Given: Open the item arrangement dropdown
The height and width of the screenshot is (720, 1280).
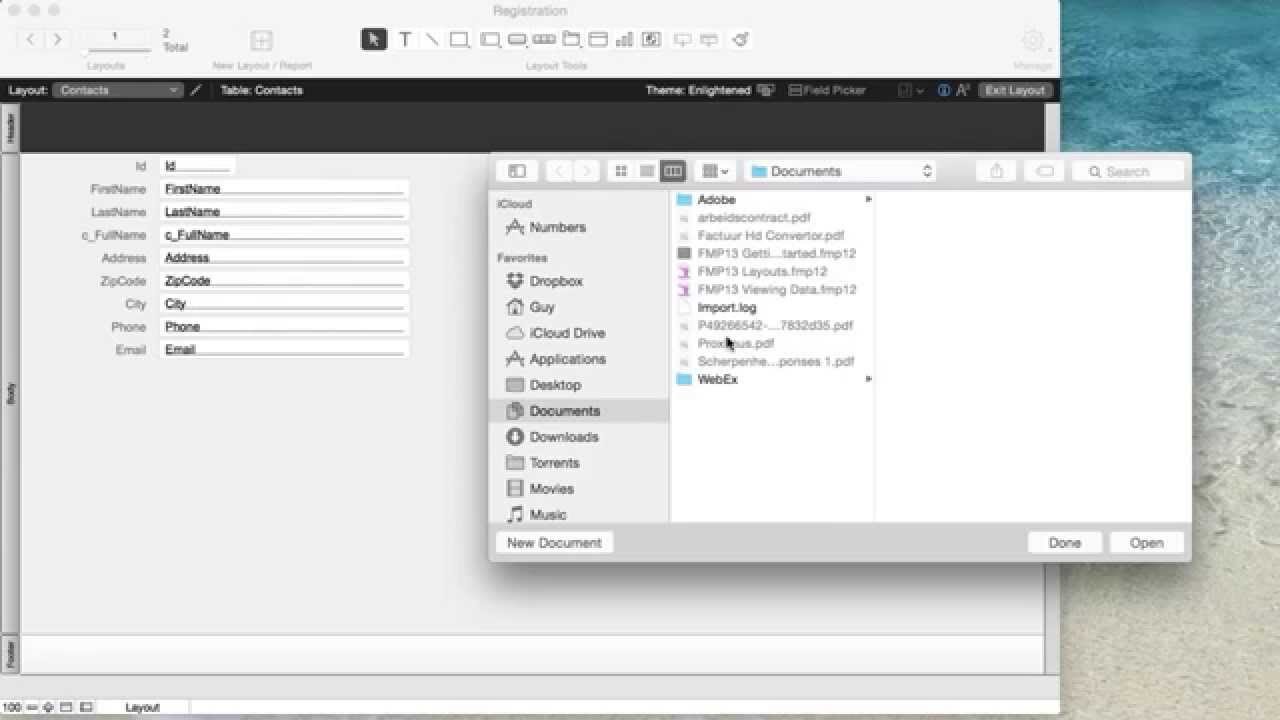Looking at the screenshot, I should pos(715,171).
